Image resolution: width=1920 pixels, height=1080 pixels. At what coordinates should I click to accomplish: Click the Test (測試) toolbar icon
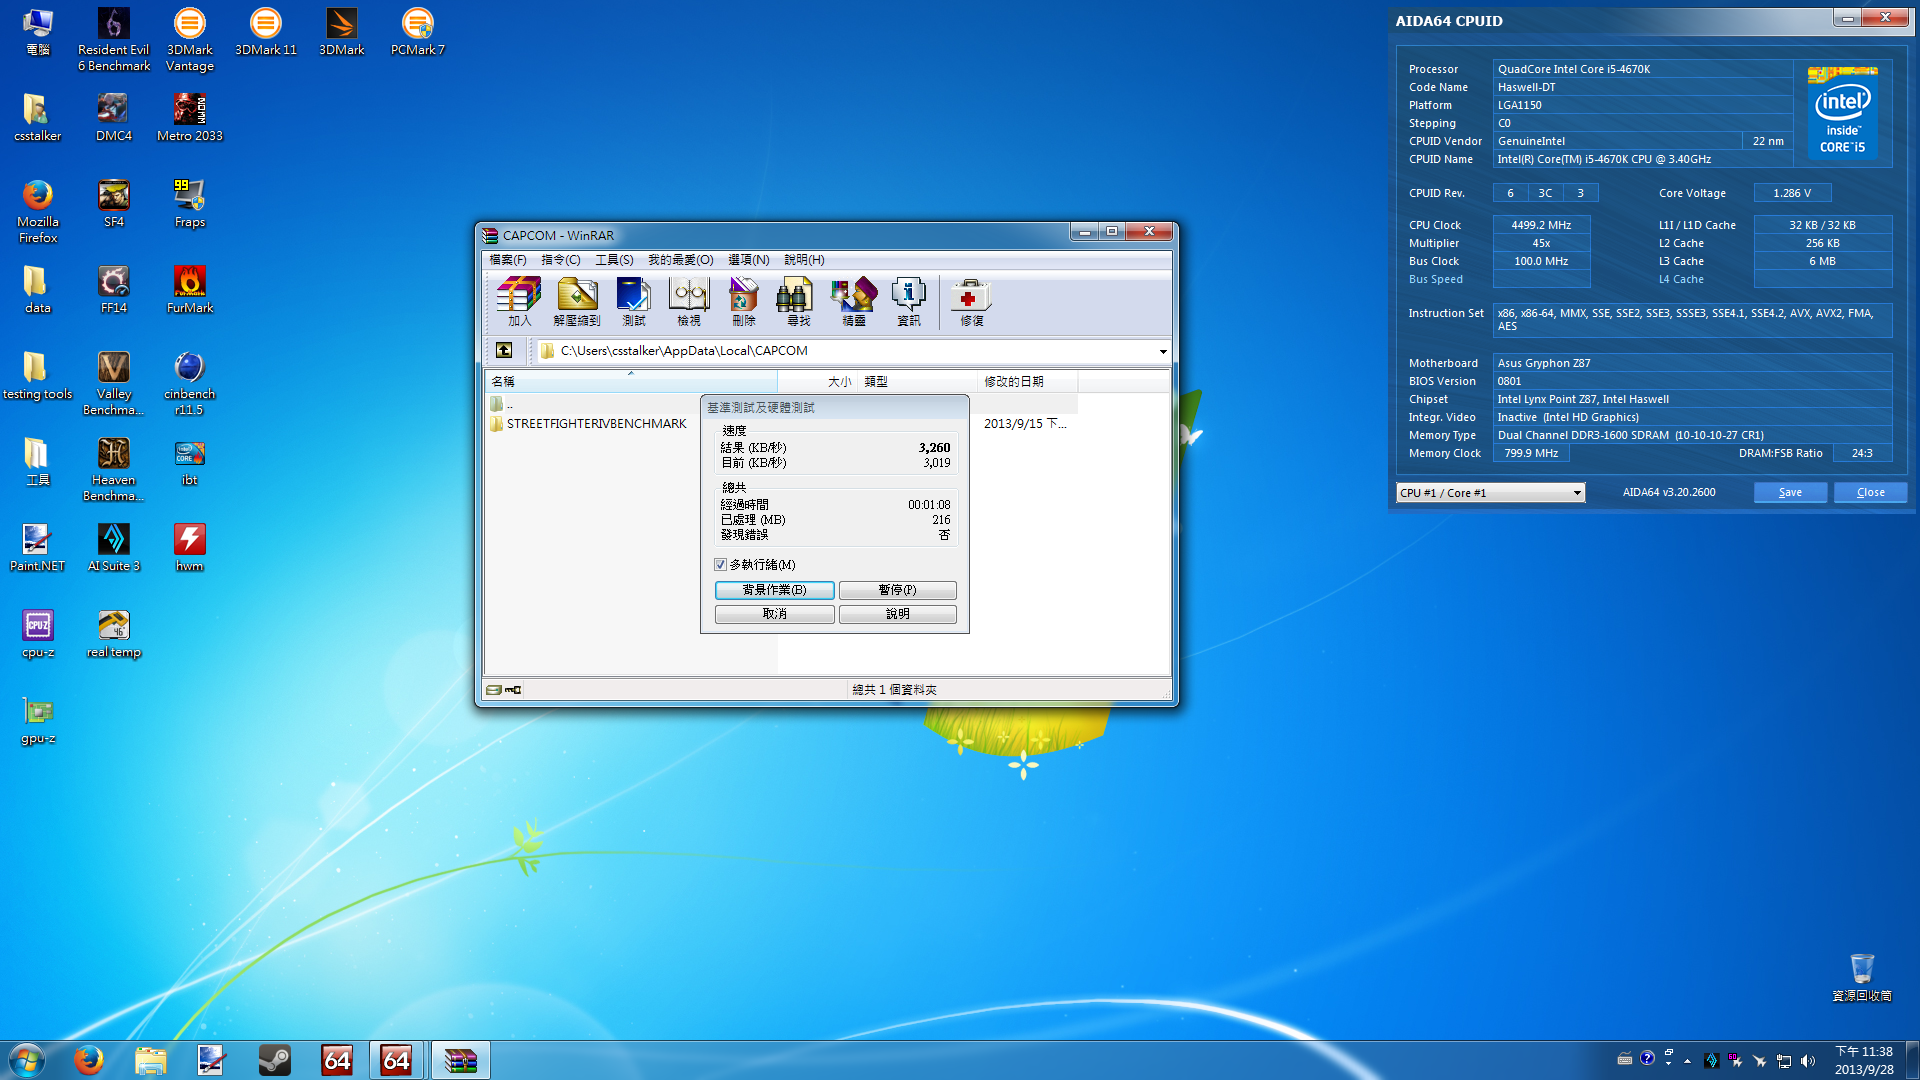634,301
